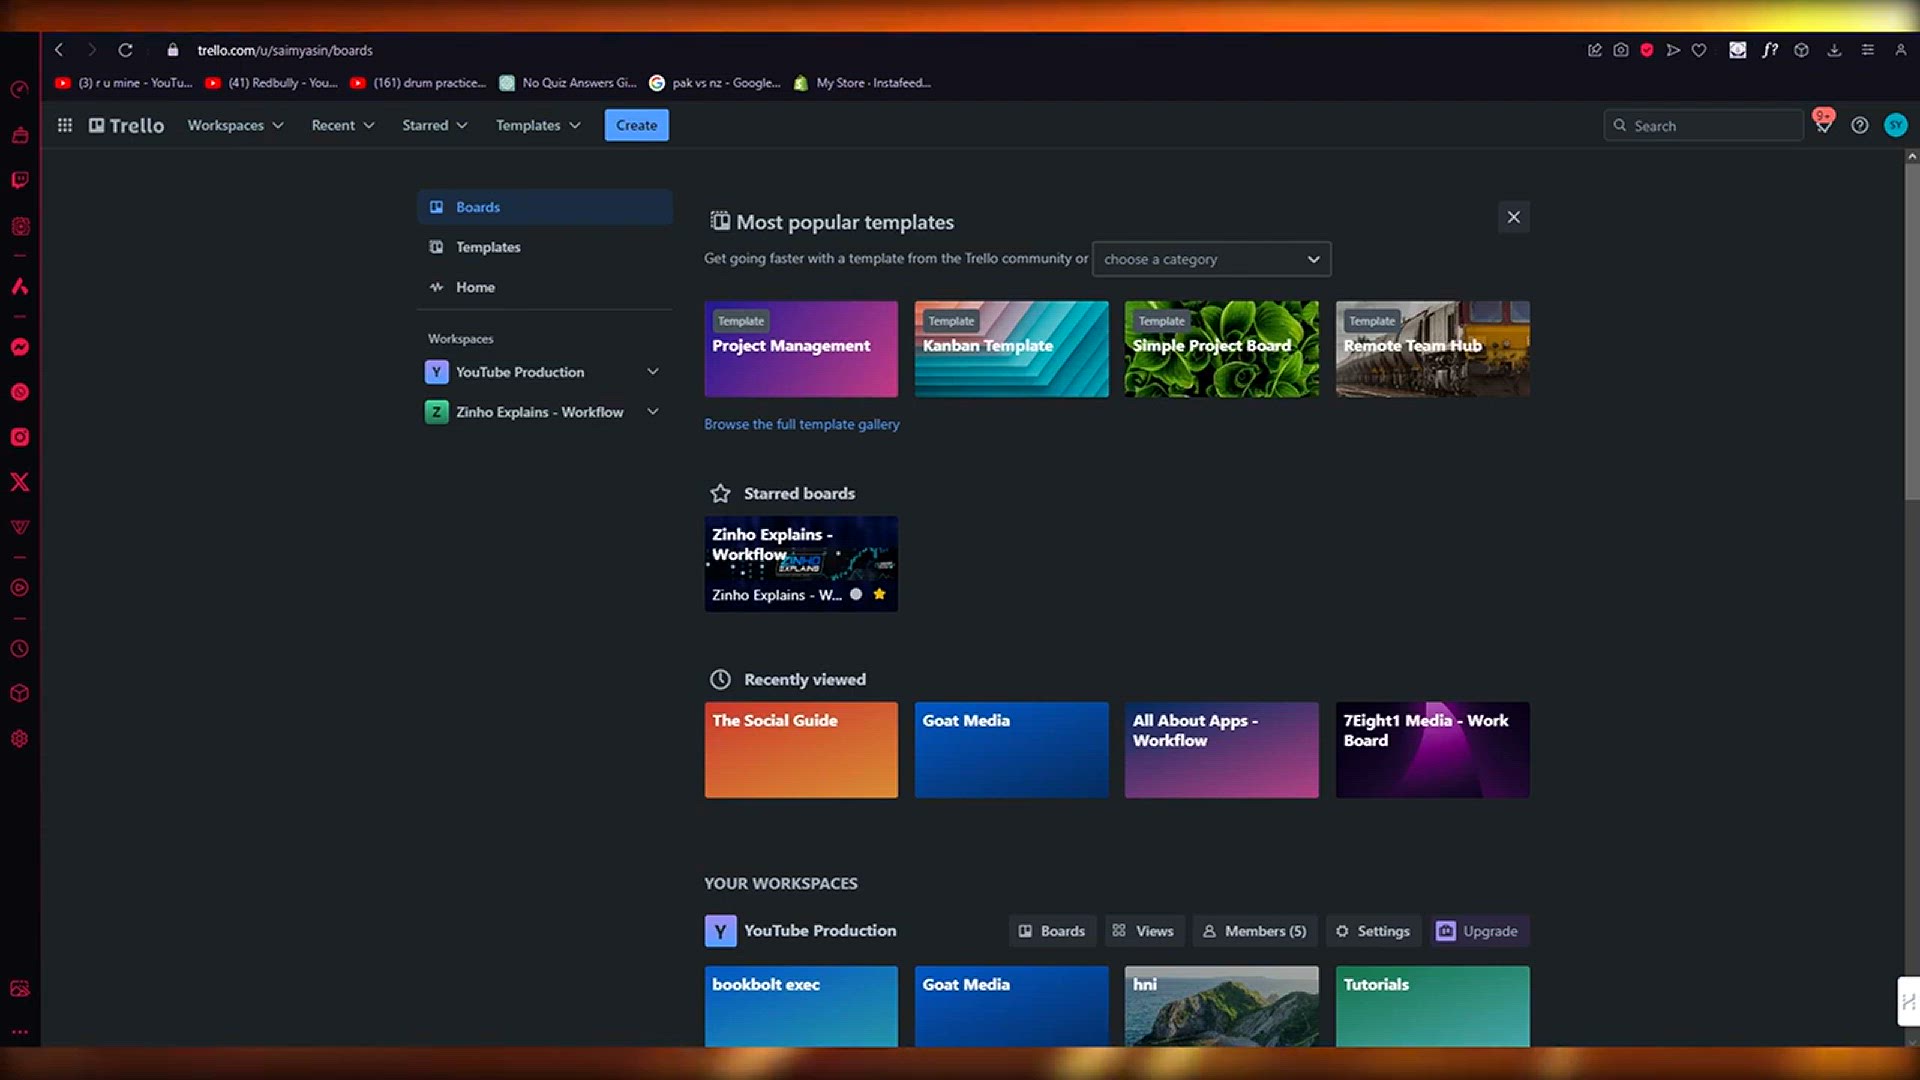Open the bookbolt exec board
The image size is (1920, 1080).
(x=801, y=1006)
